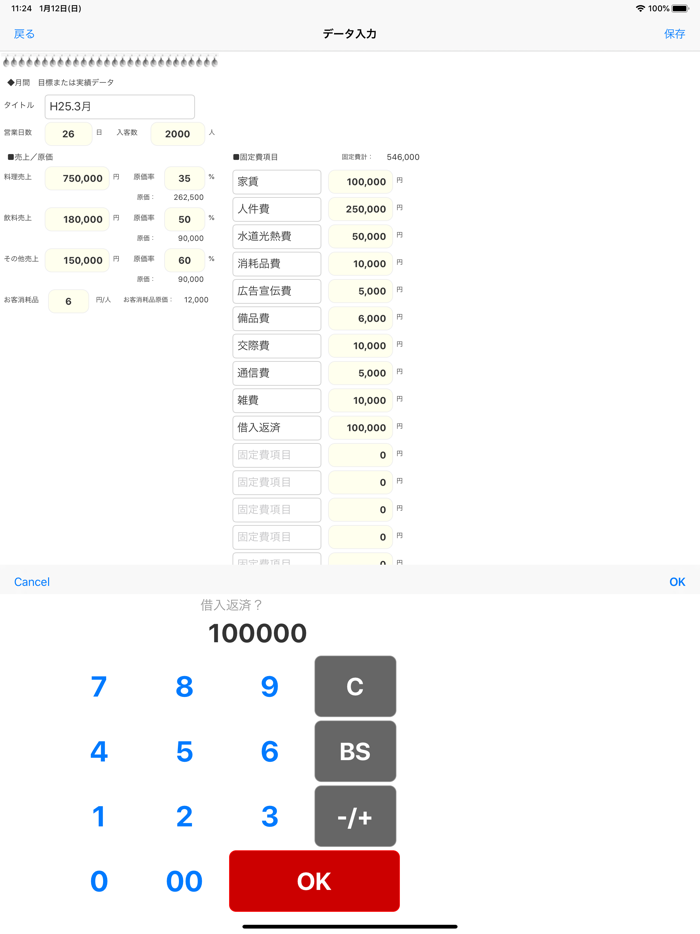The height and width of the screenshot is (934, 700).
Task: Select 人件費 amount 250,000
Action: click(360, 209)
